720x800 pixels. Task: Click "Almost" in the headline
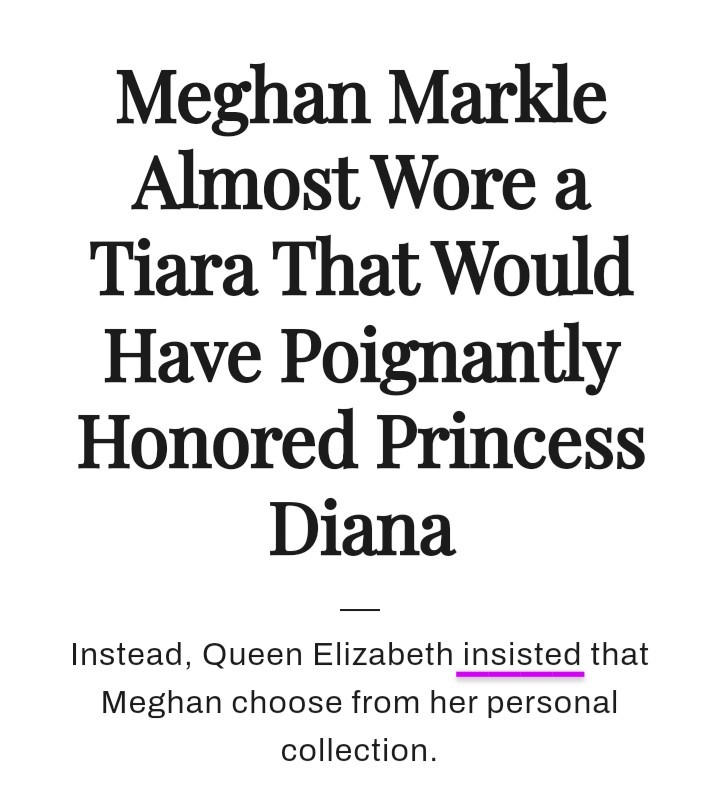coord(244,181)
